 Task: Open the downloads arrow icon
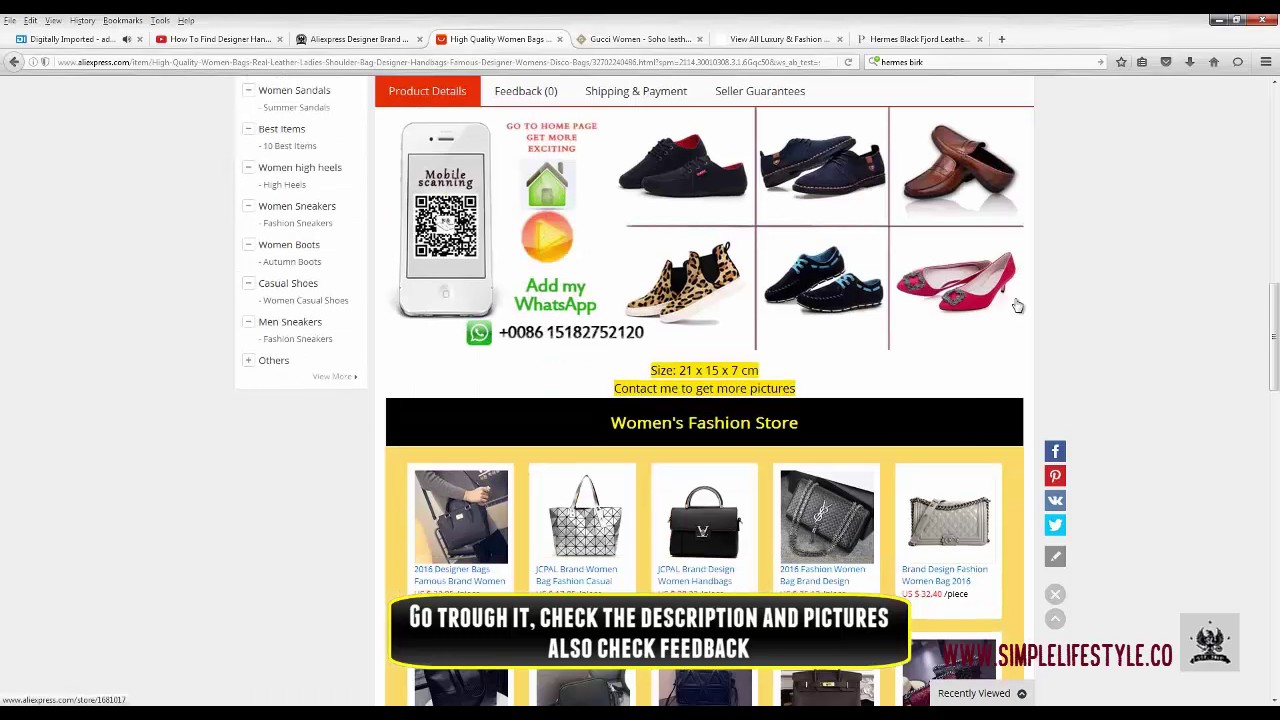pyautogui.click(x=1190, y=62)
